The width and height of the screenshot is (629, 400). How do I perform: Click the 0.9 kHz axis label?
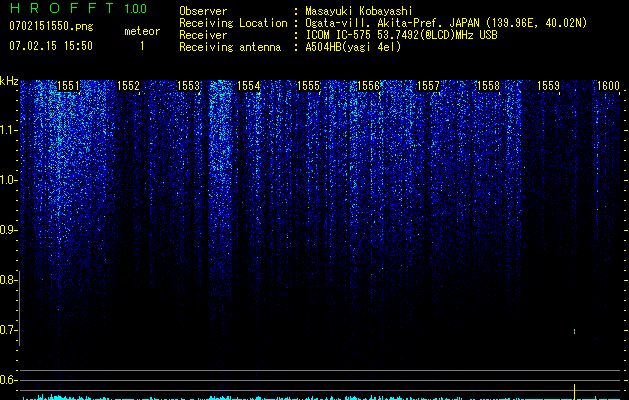pyautogui.click(x=8, y=230)
